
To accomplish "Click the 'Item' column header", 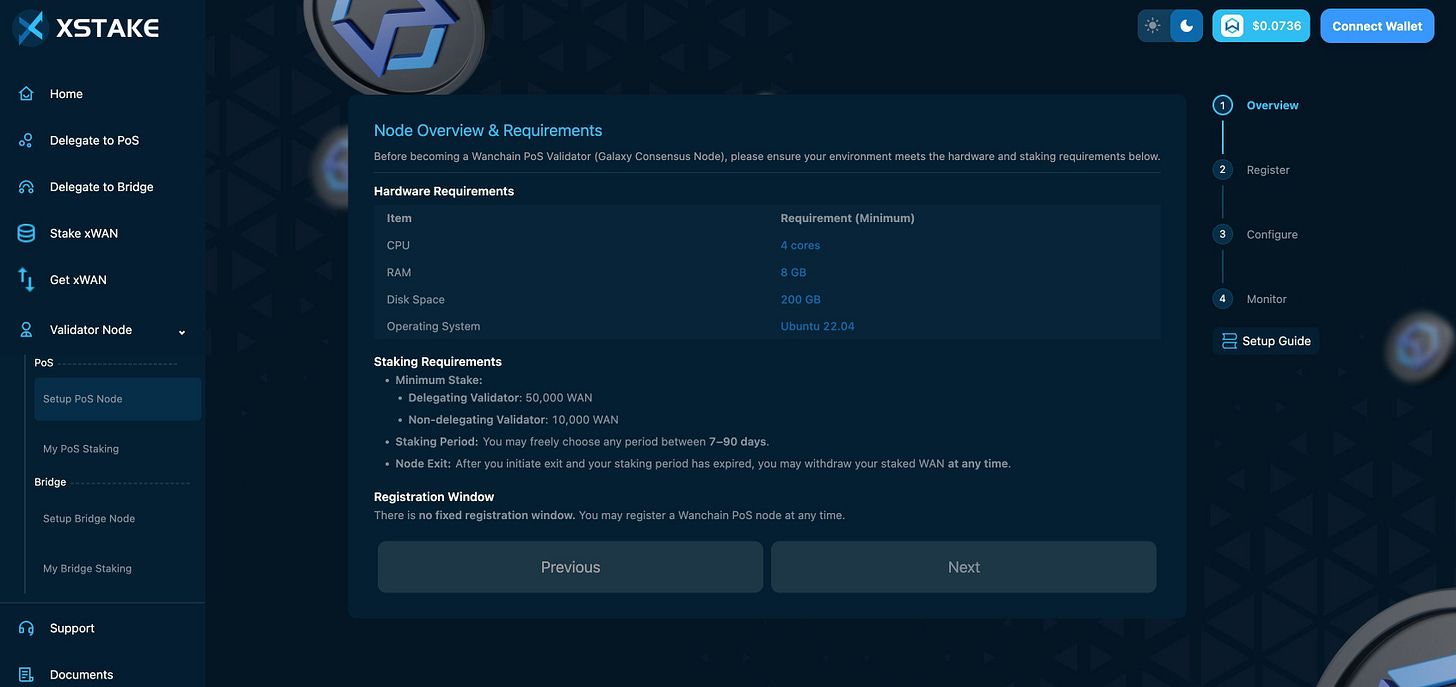I will pos(399,218).
